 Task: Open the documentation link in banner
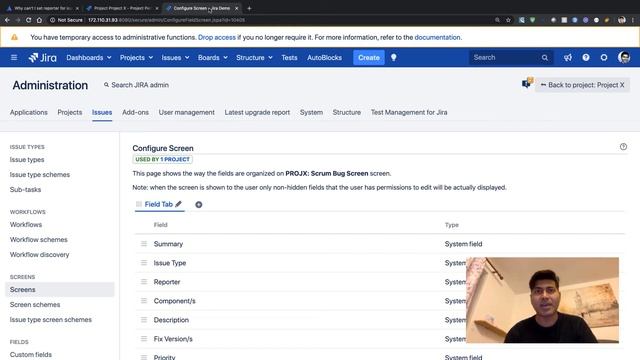click(x=437, y=37)
